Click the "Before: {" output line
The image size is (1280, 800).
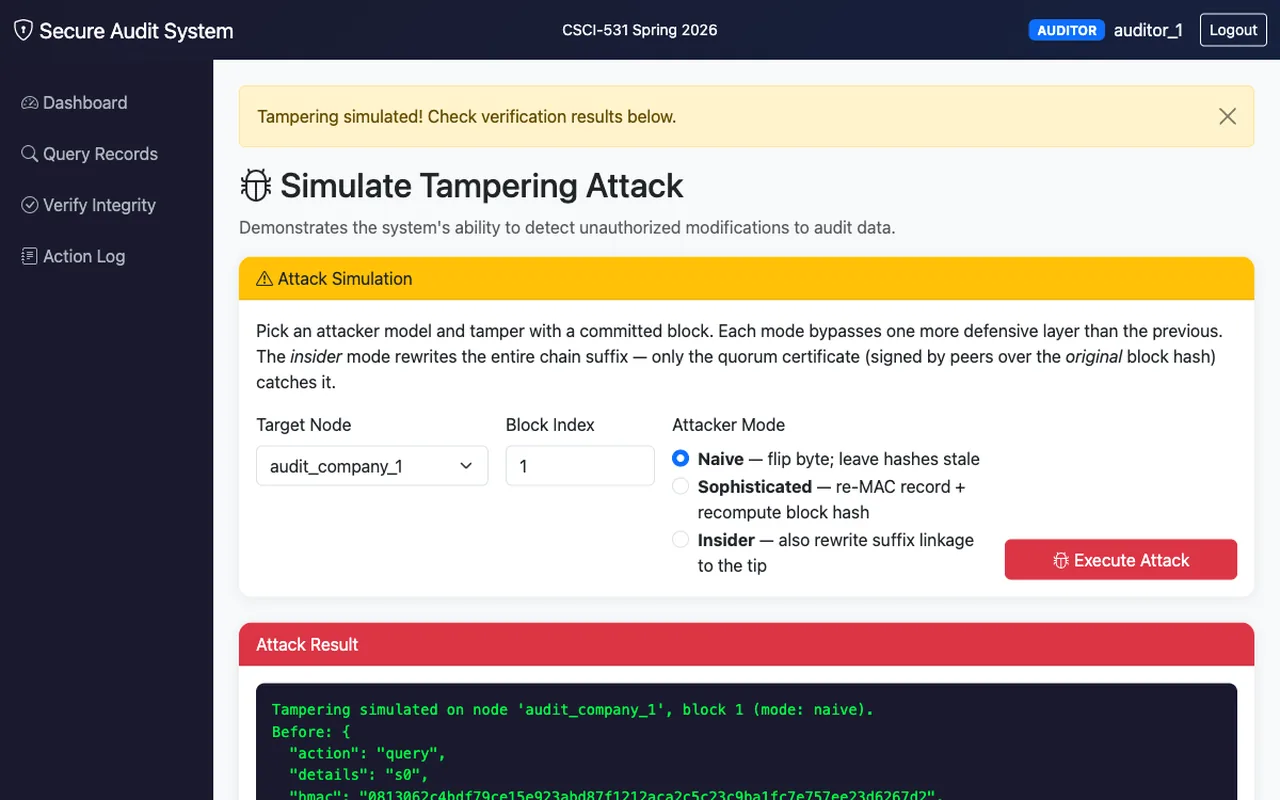(311, 732)
